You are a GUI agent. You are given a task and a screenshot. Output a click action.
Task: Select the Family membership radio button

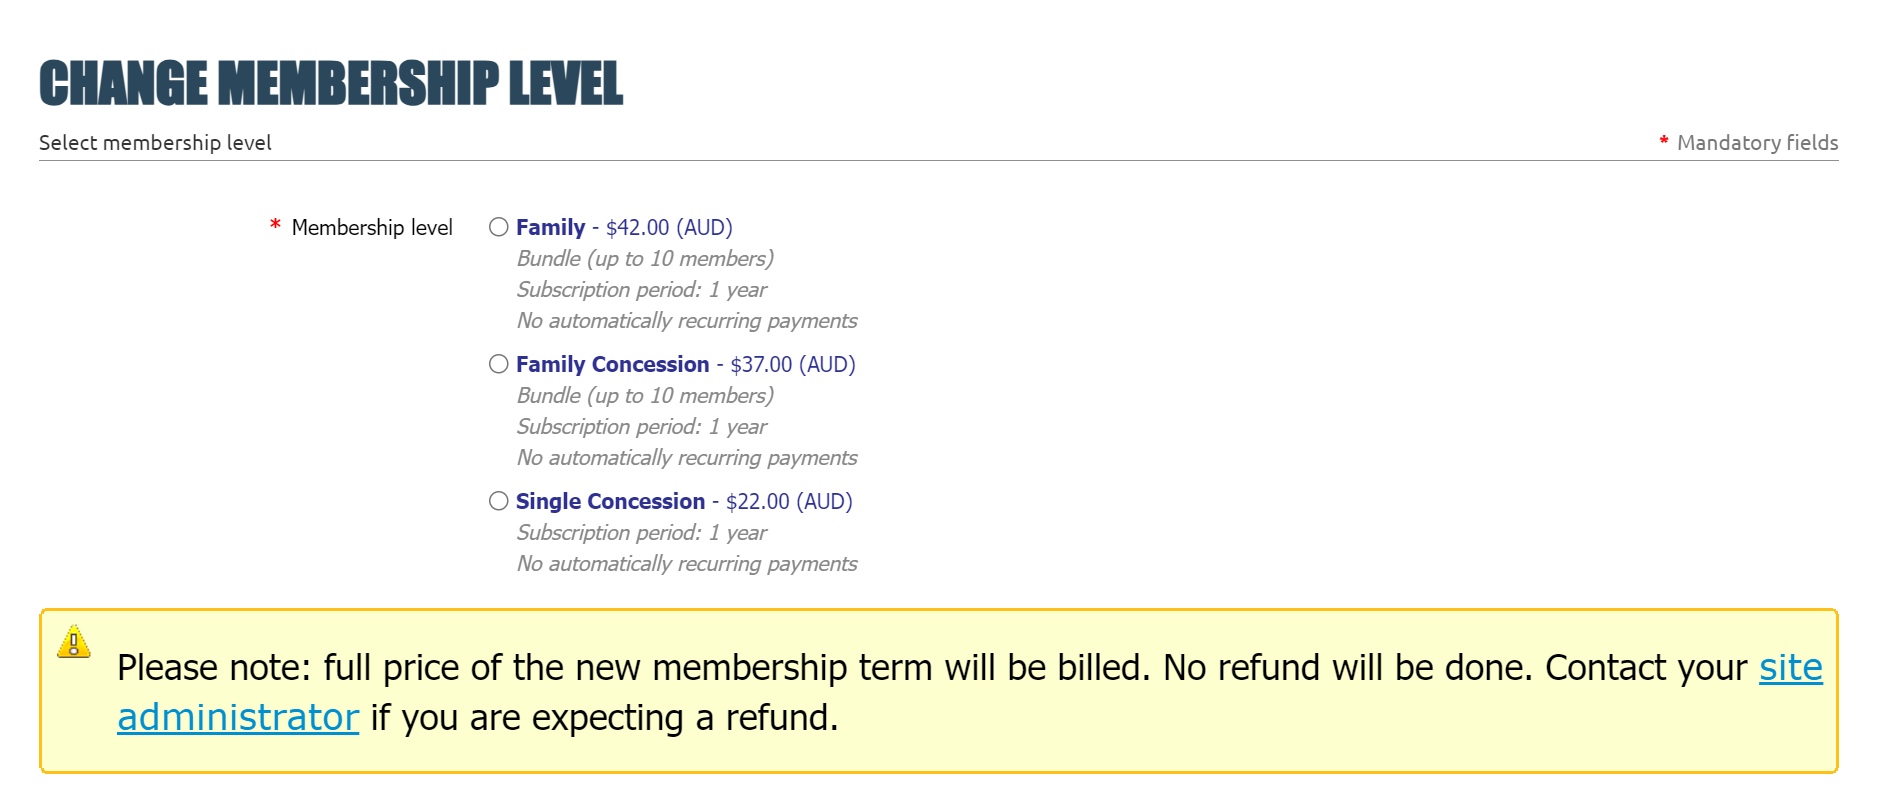point(499,227)
